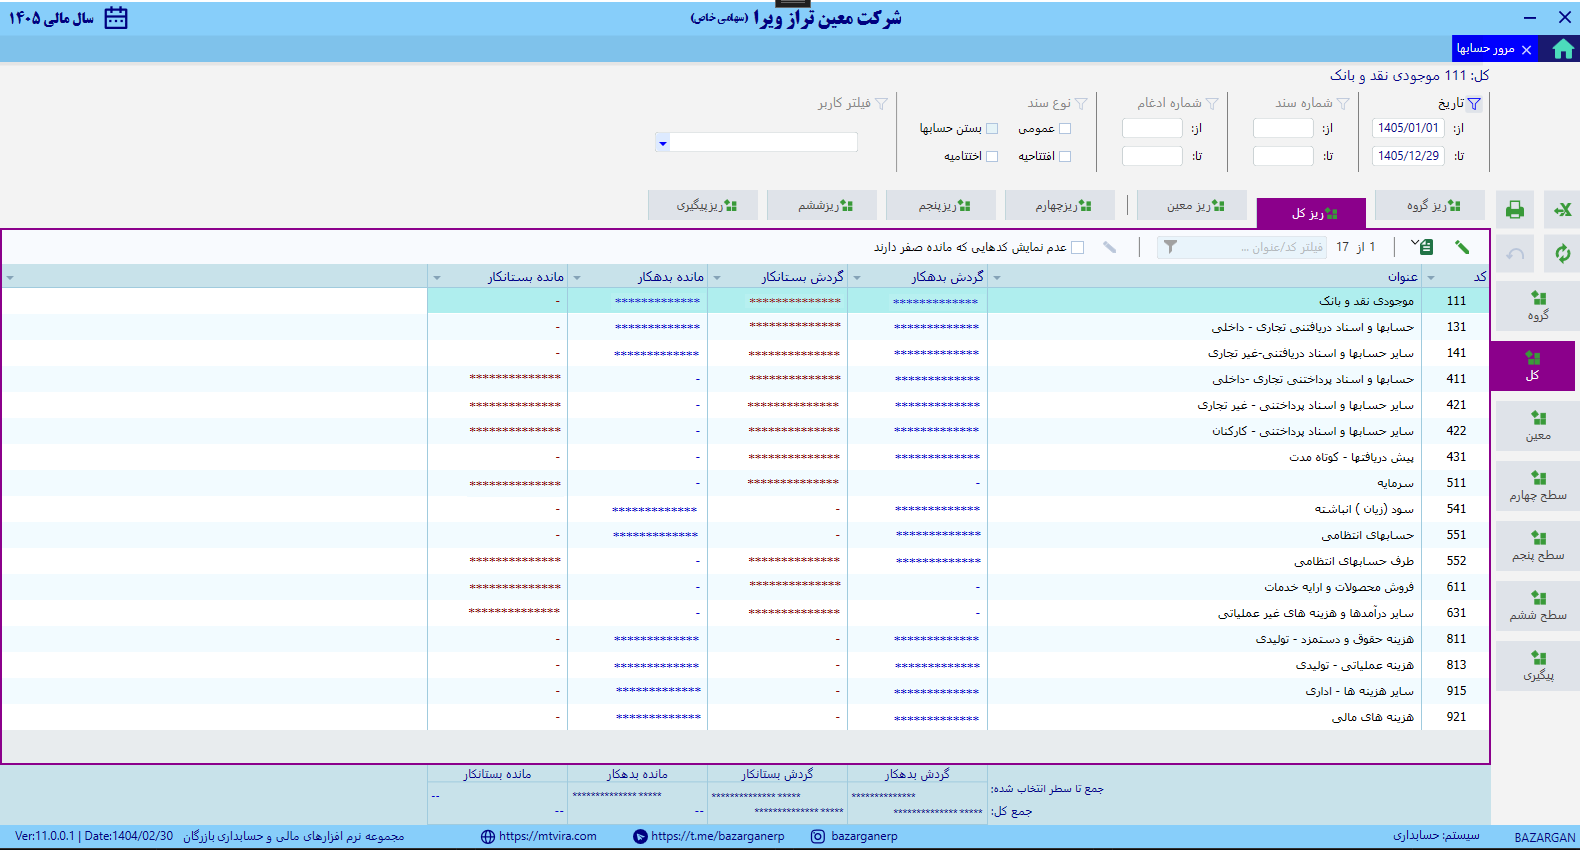The width and height of the screenshot is (1580, 850).
Task: Export the grid with the Excel icon
Action: 1562,210
